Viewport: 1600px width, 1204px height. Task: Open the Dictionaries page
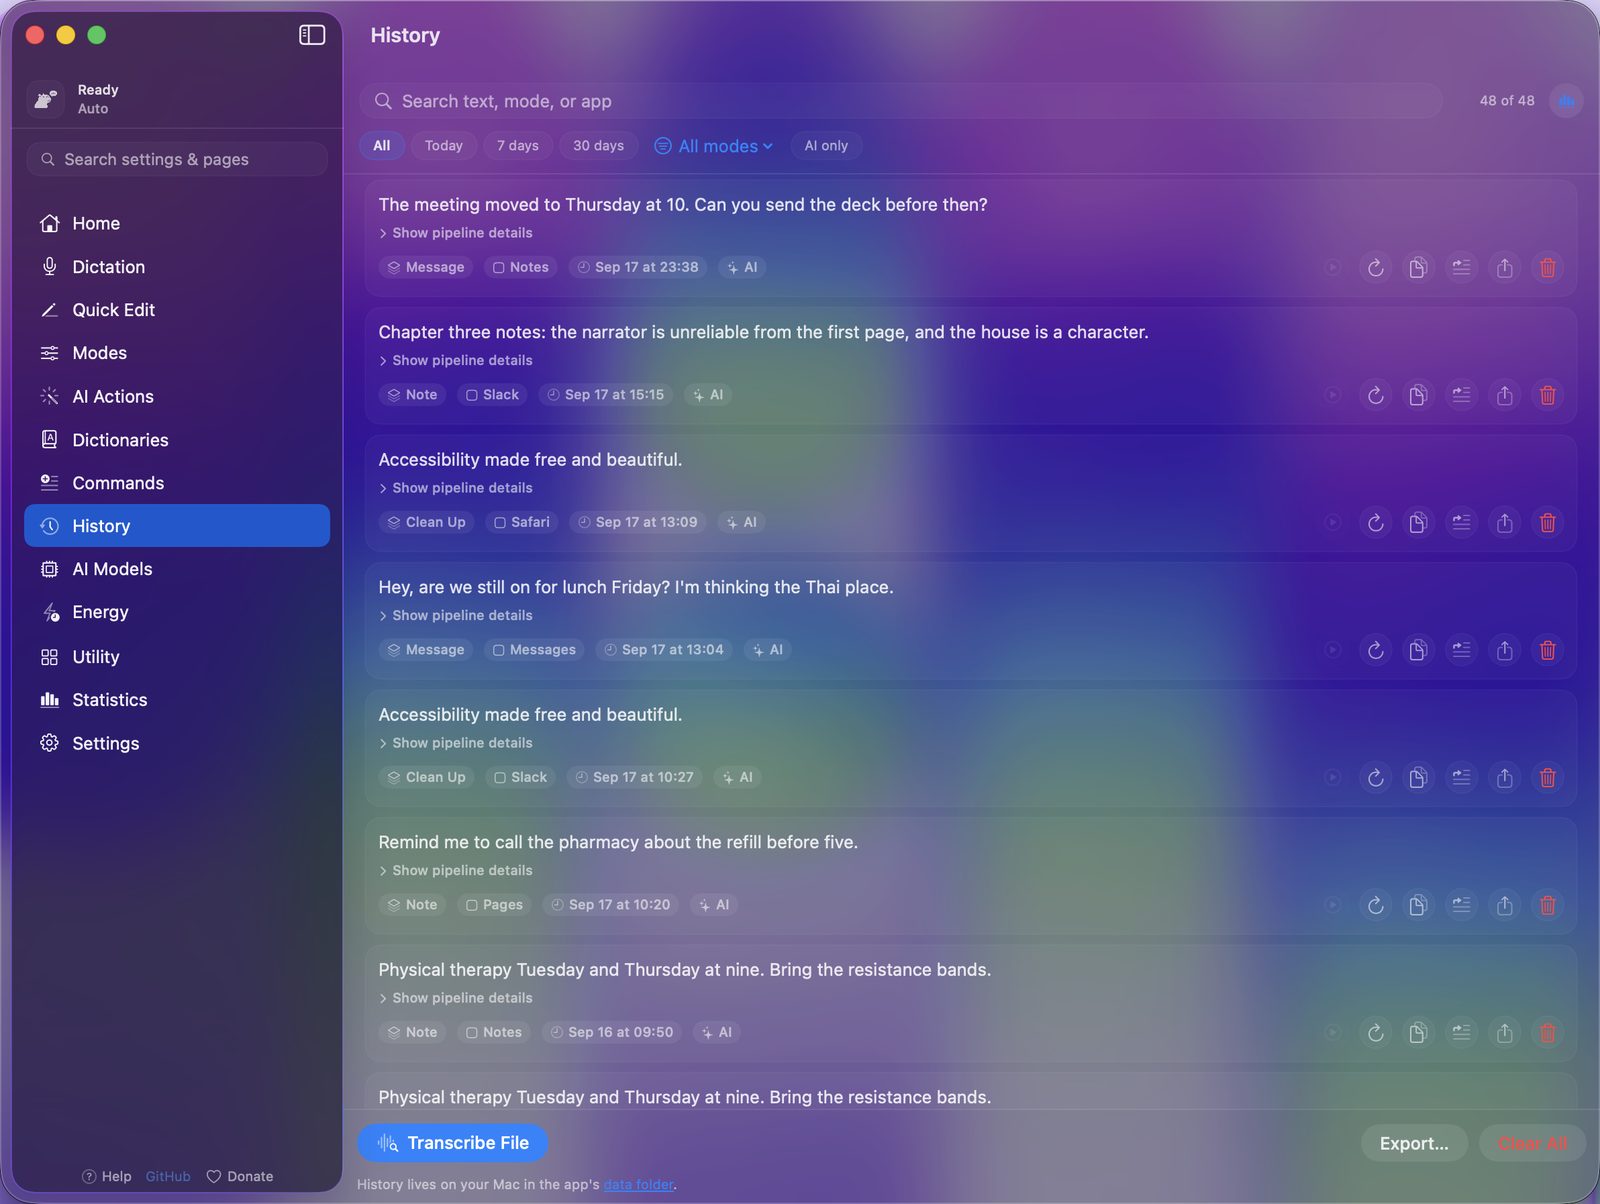(x=177, y=440)
